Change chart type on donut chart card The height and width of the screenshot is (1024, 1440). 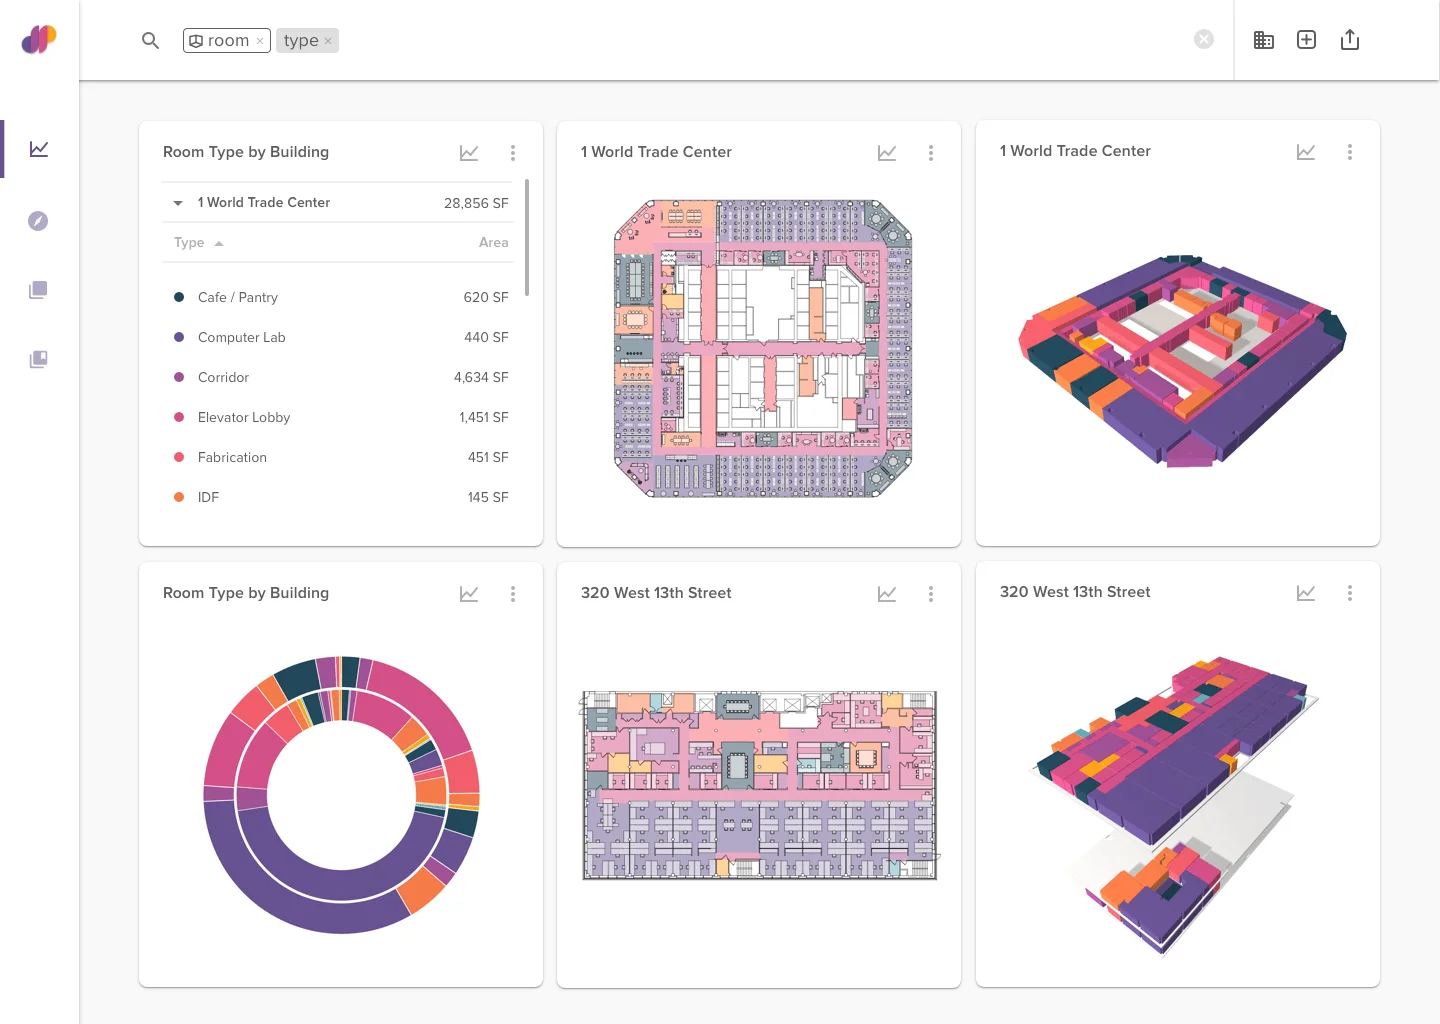pyautogui.click(x=469, y=594)
